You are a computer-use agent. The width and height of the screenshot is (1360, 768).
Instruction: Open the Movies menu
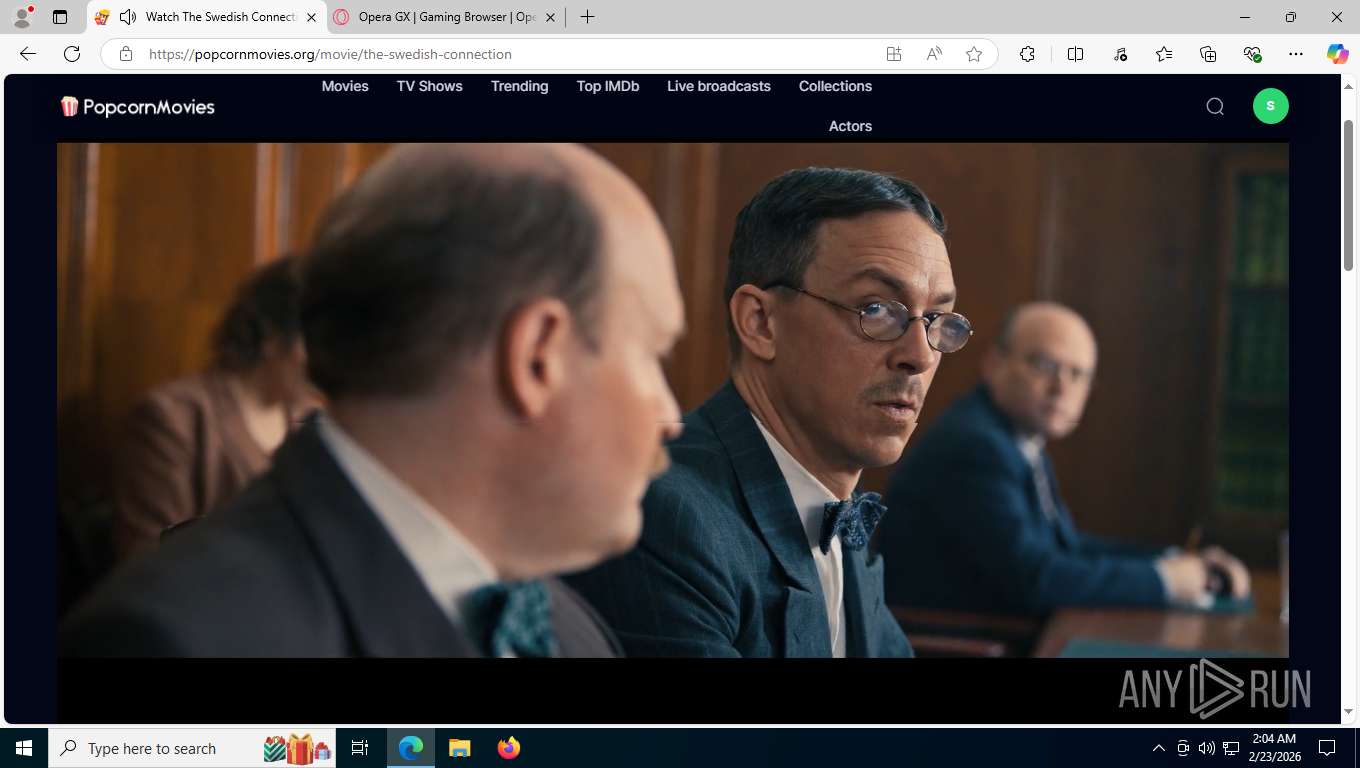345,86
